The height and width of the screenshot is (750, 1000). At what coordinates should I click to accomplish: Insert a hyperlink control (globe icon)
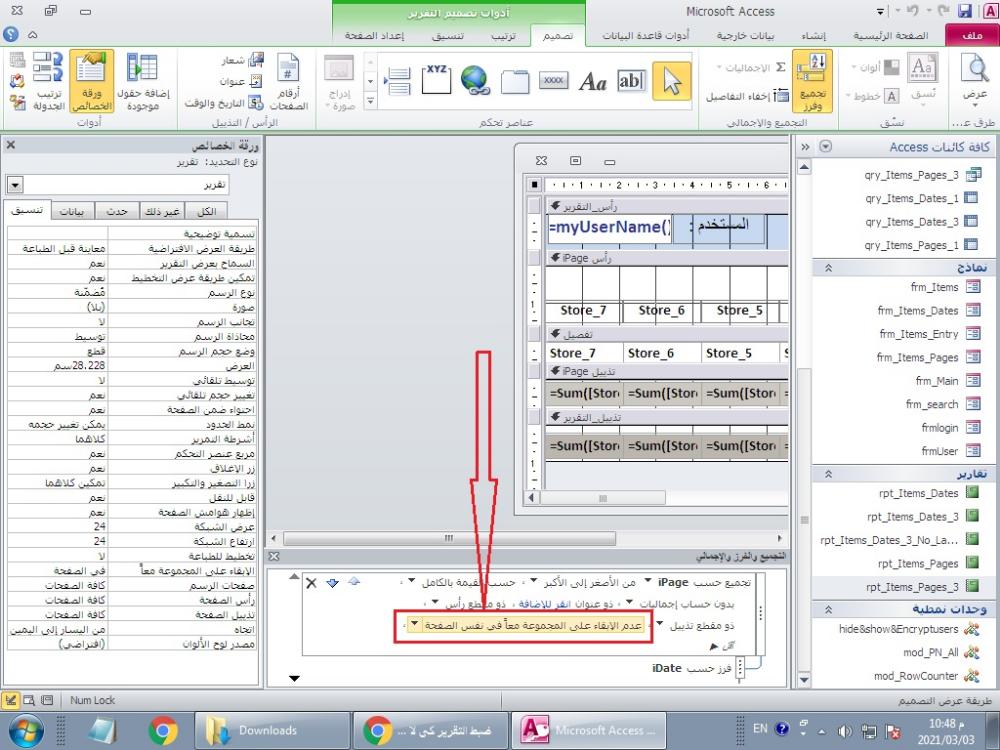click(x=474, y=80)
